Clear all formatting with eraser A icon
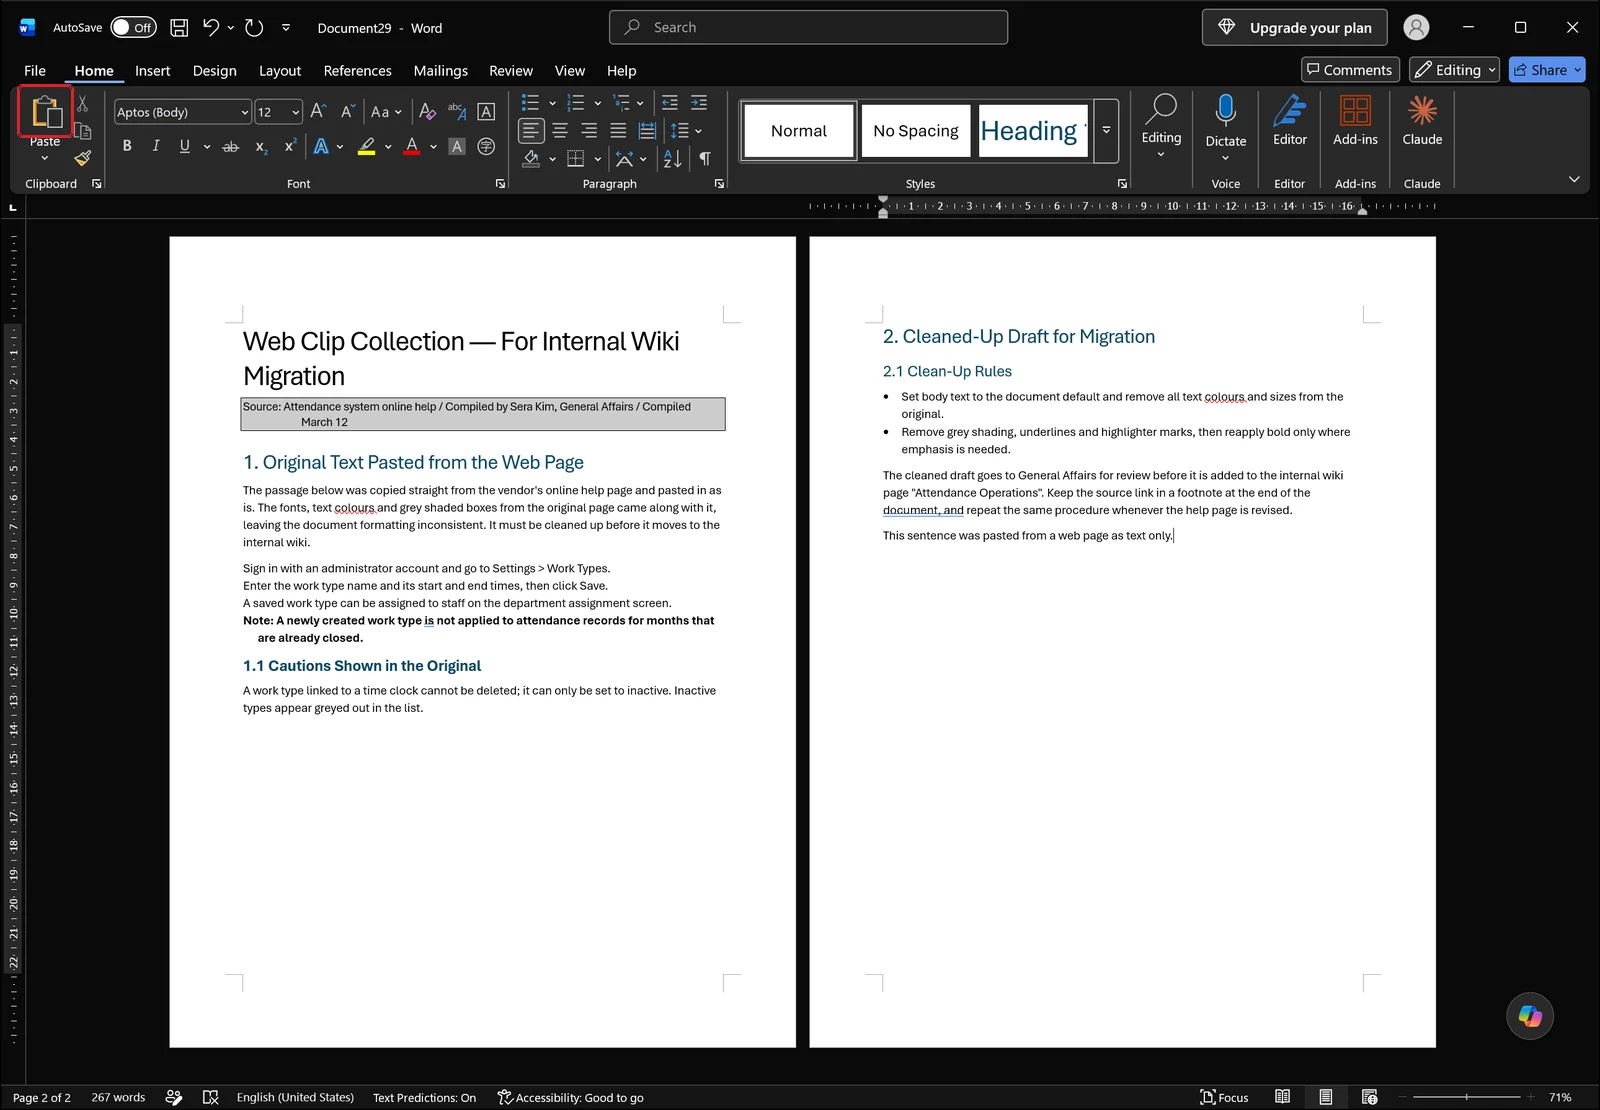1600x1110 pixels. coord(427,112)
